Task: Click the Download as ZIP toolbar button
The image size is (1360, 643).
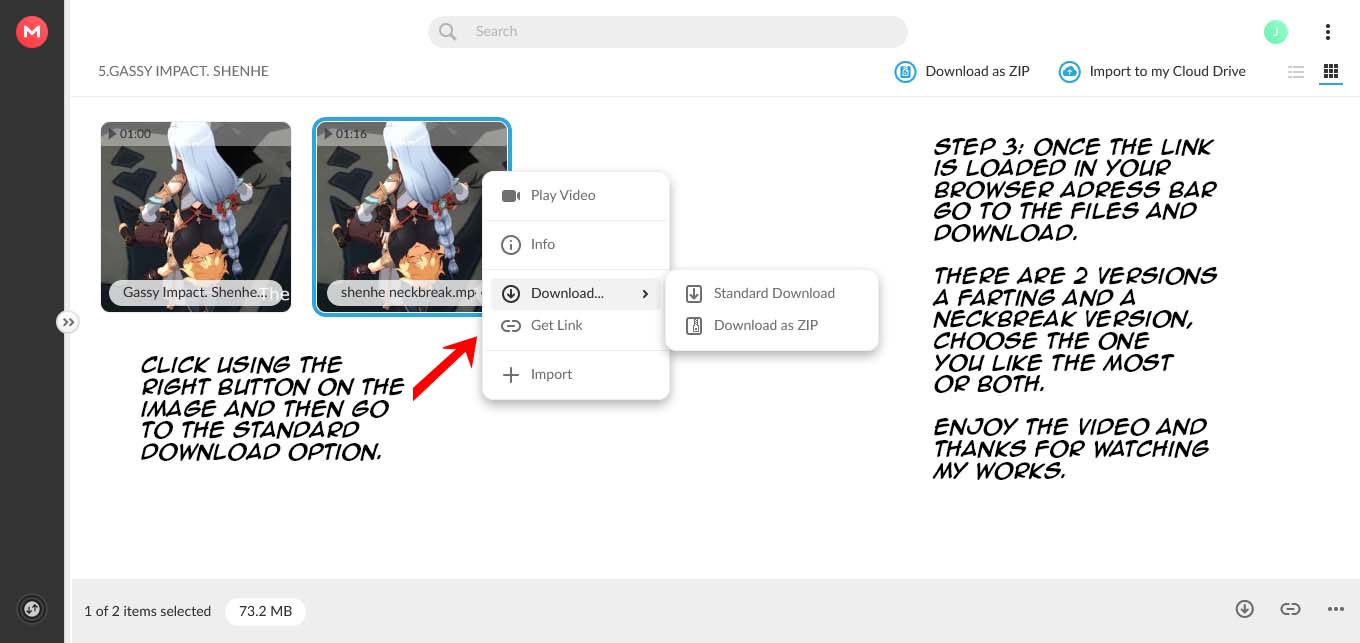Action: click(x=961, y=71)
